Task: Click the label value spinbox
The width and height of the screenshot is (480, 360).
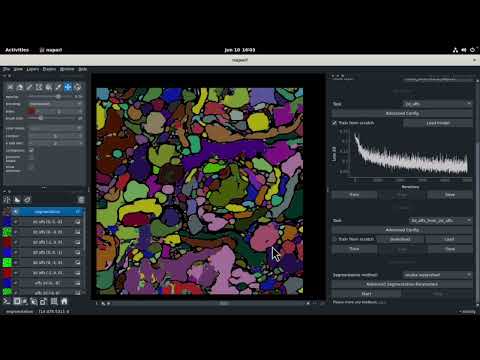Action: click(59, 111)
